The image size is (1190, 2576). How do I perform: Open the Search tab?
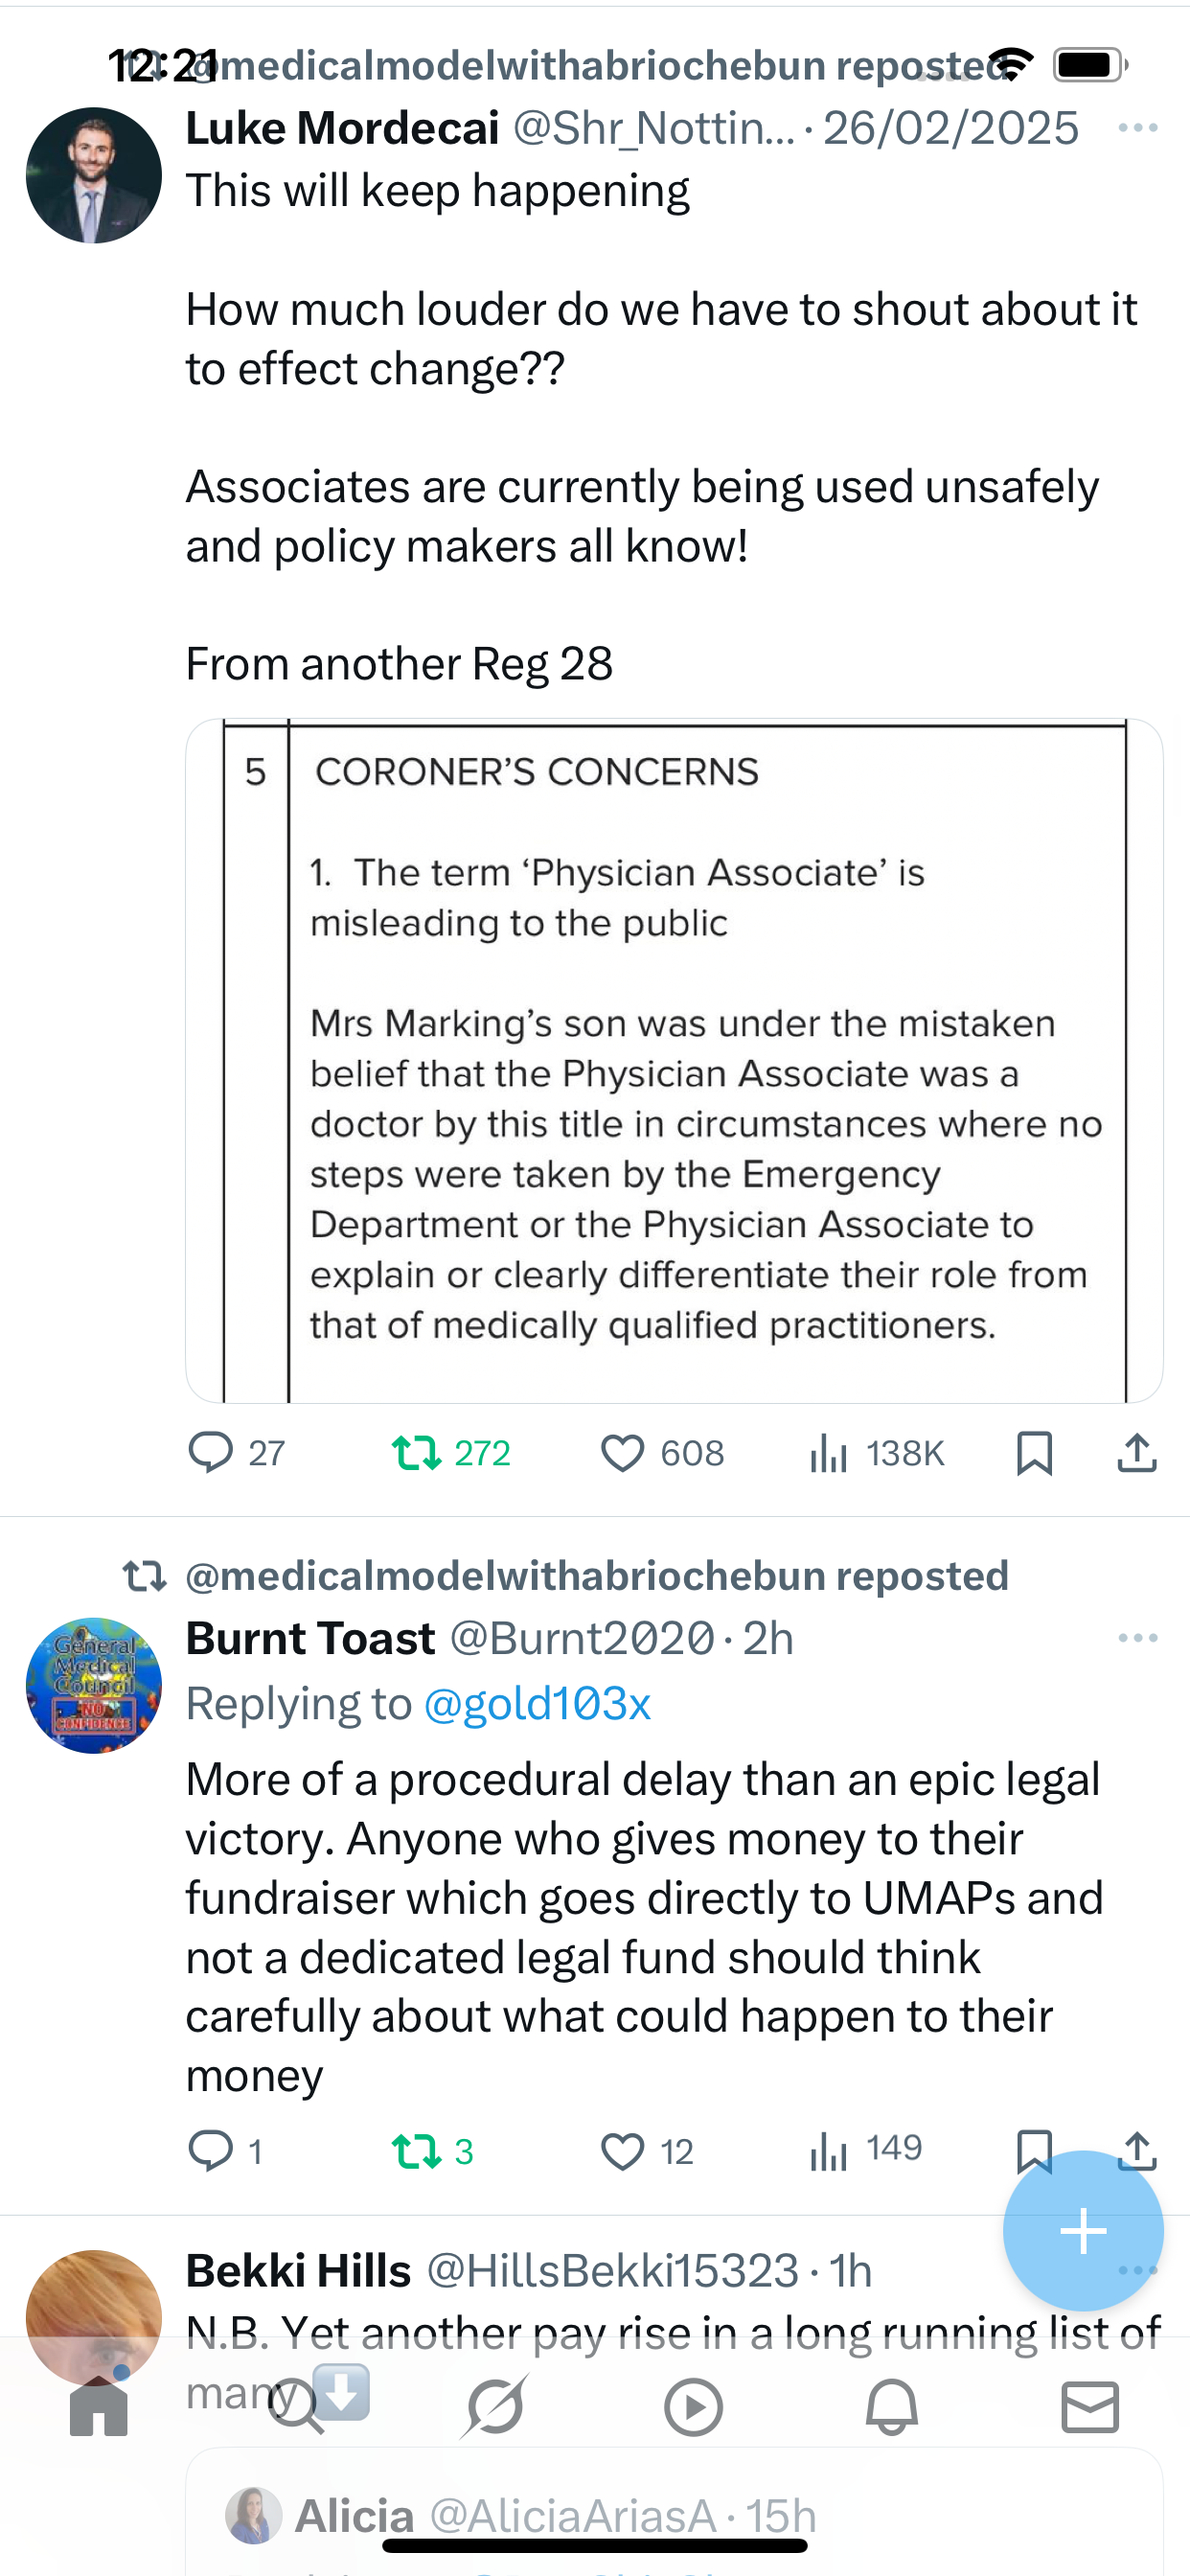click(x=296, y=2407)
